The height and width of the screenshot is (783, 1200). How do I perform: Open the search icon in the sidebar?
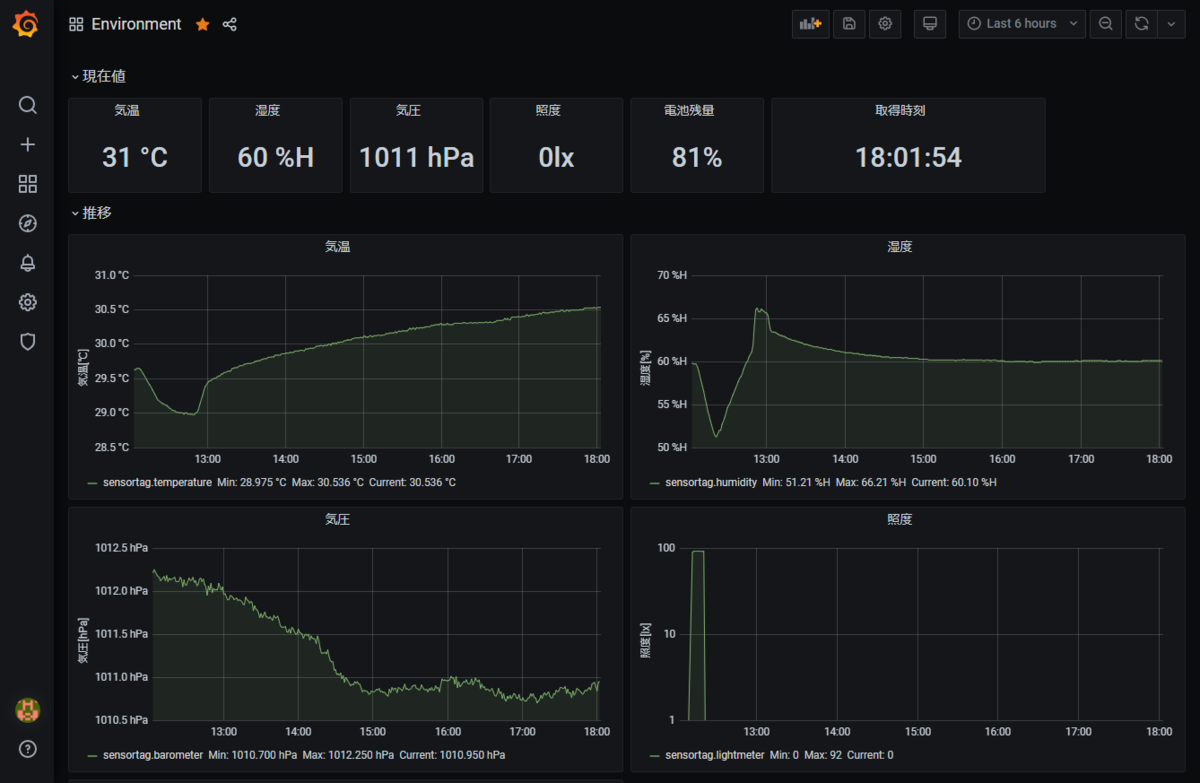click(28, 105)
